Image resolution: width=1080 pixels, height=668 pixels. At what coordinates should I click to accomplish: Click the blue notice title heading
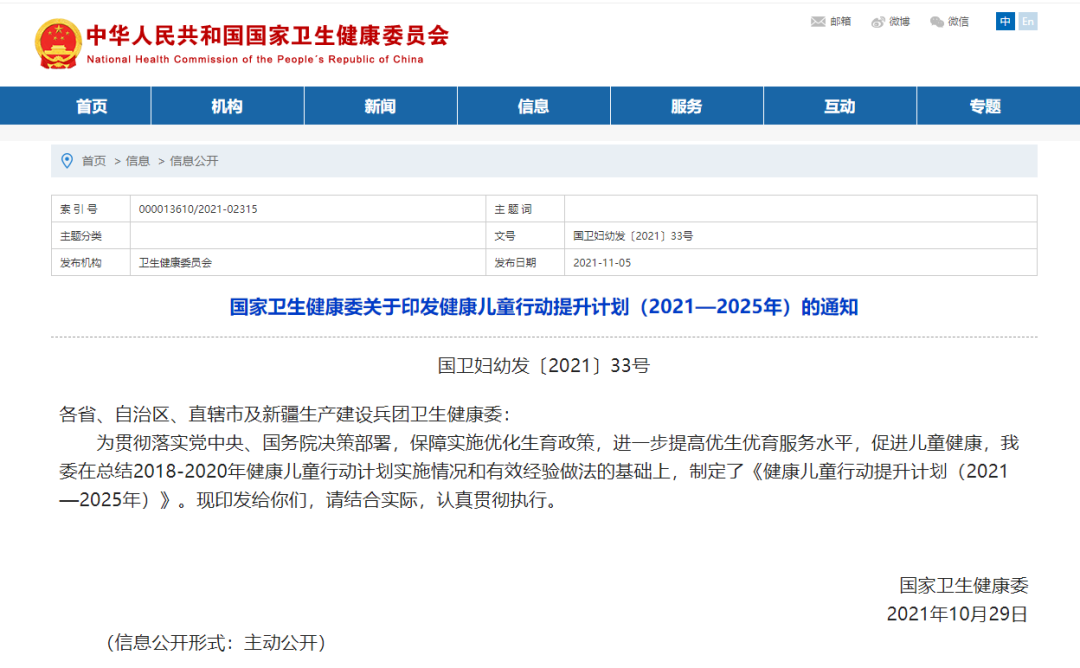(x=544, y=307)
